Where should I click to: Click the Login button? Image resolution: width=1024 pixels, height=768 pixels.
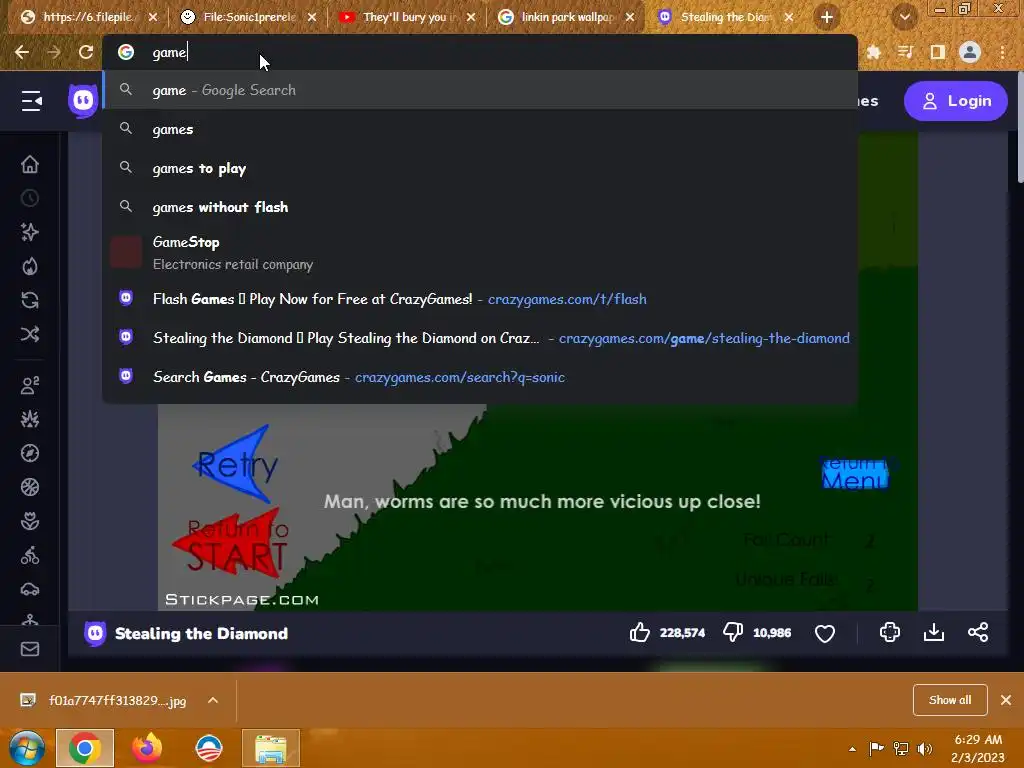(956, 101)
